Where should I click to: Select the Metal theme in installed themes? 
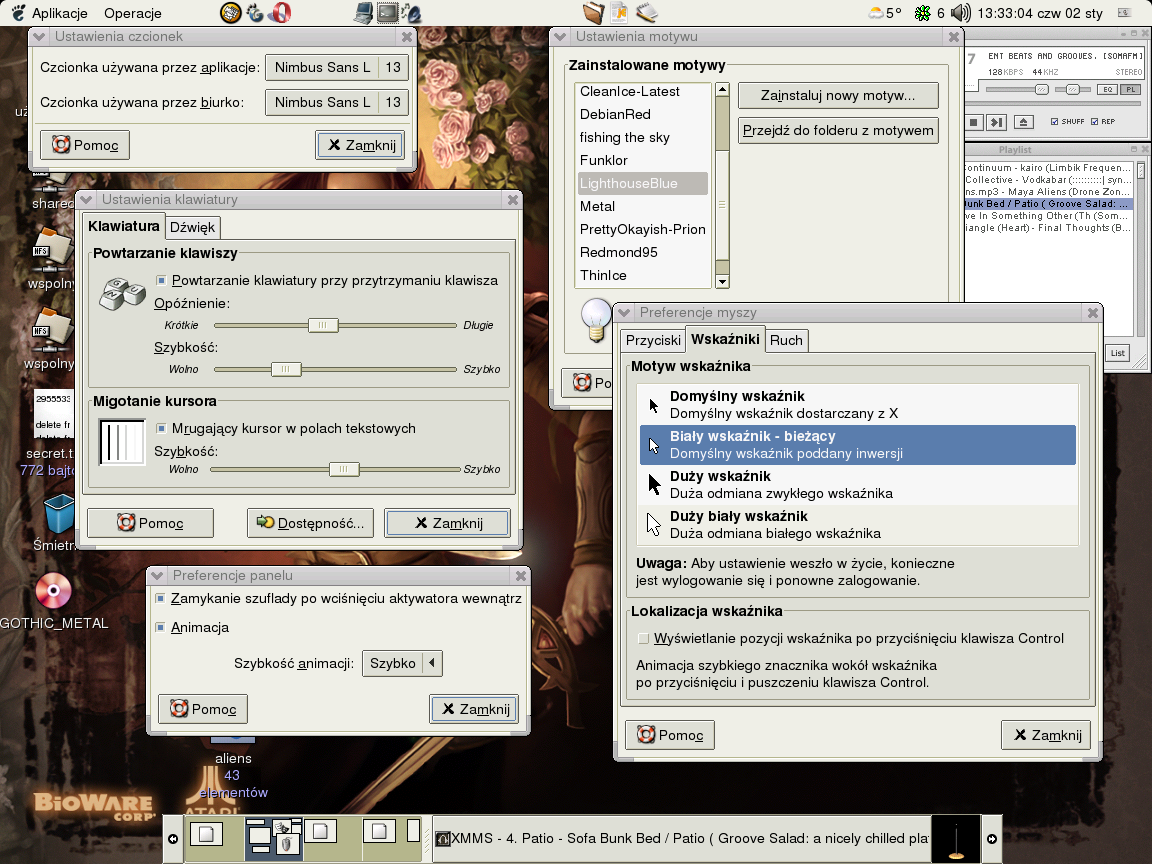[x=643, y=206]
